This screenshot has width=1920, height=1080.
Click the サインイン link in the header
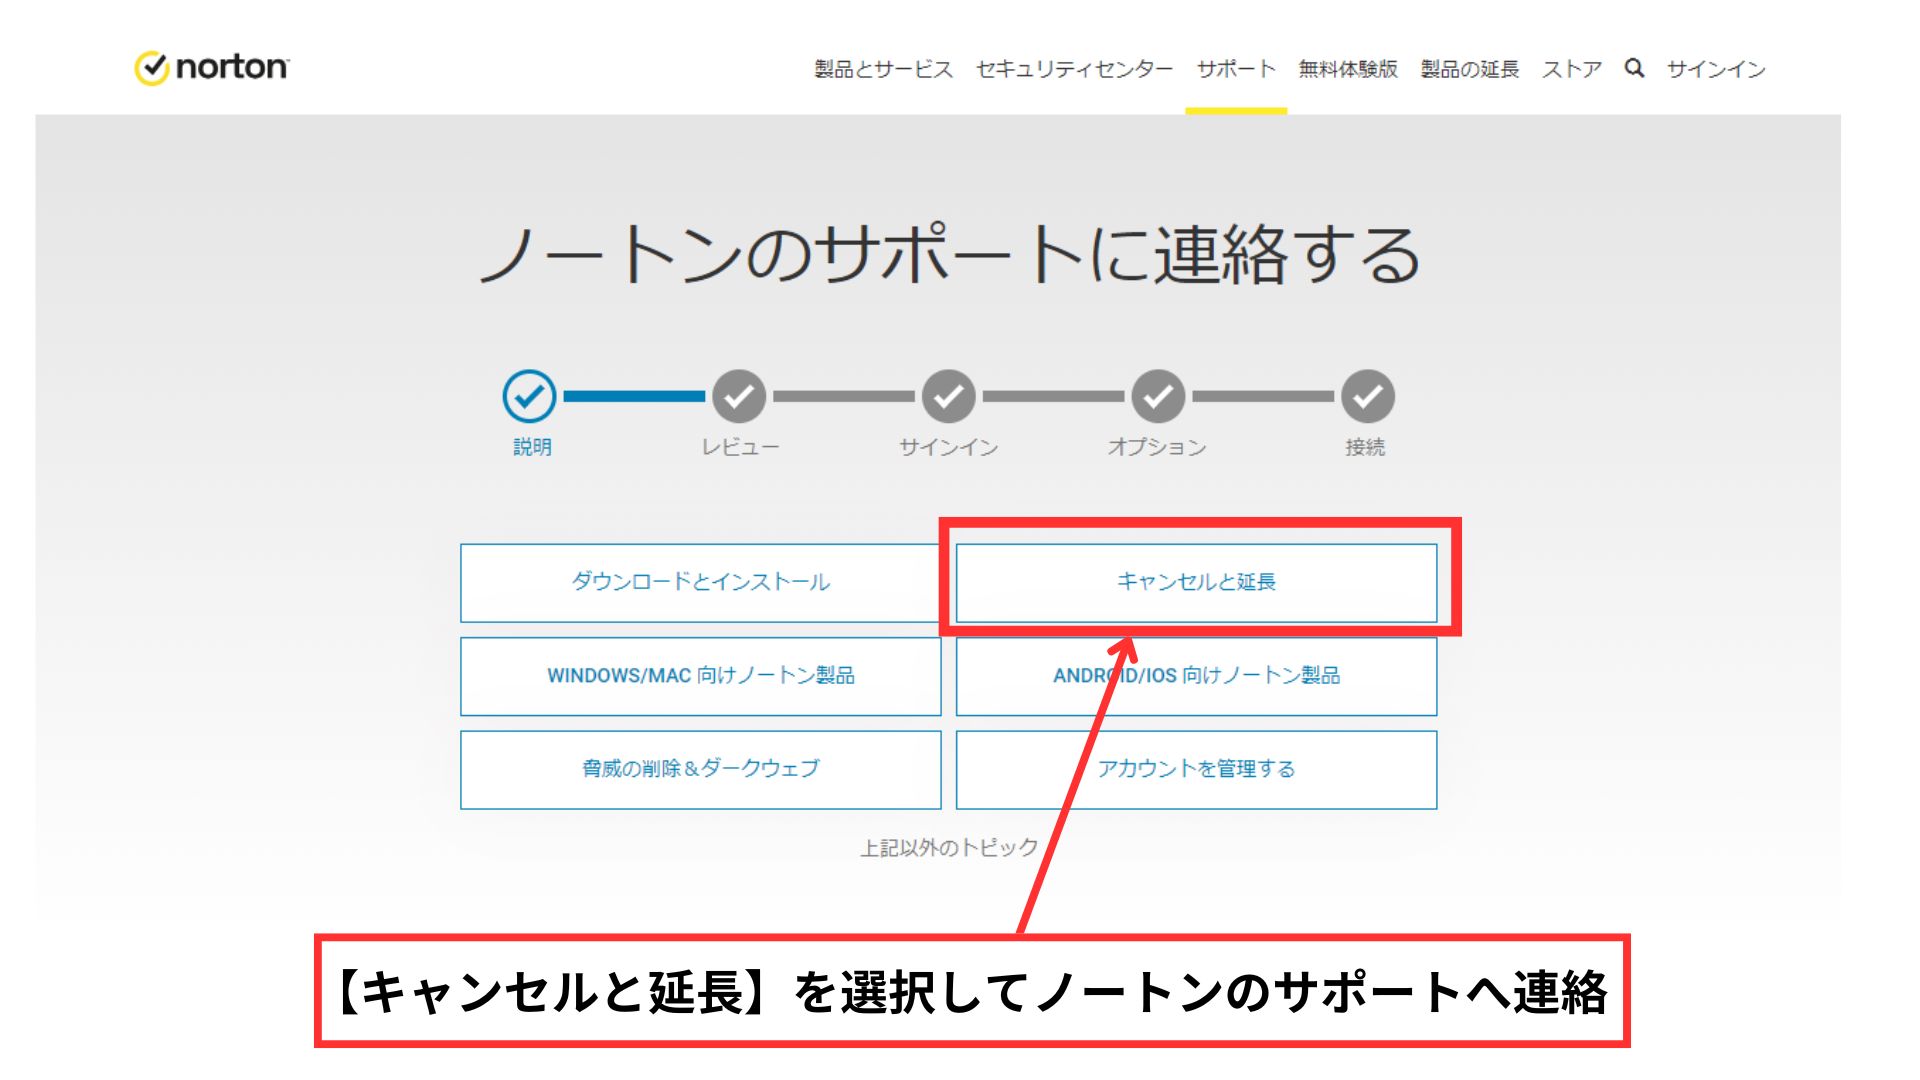click(x=1716, y=69)
